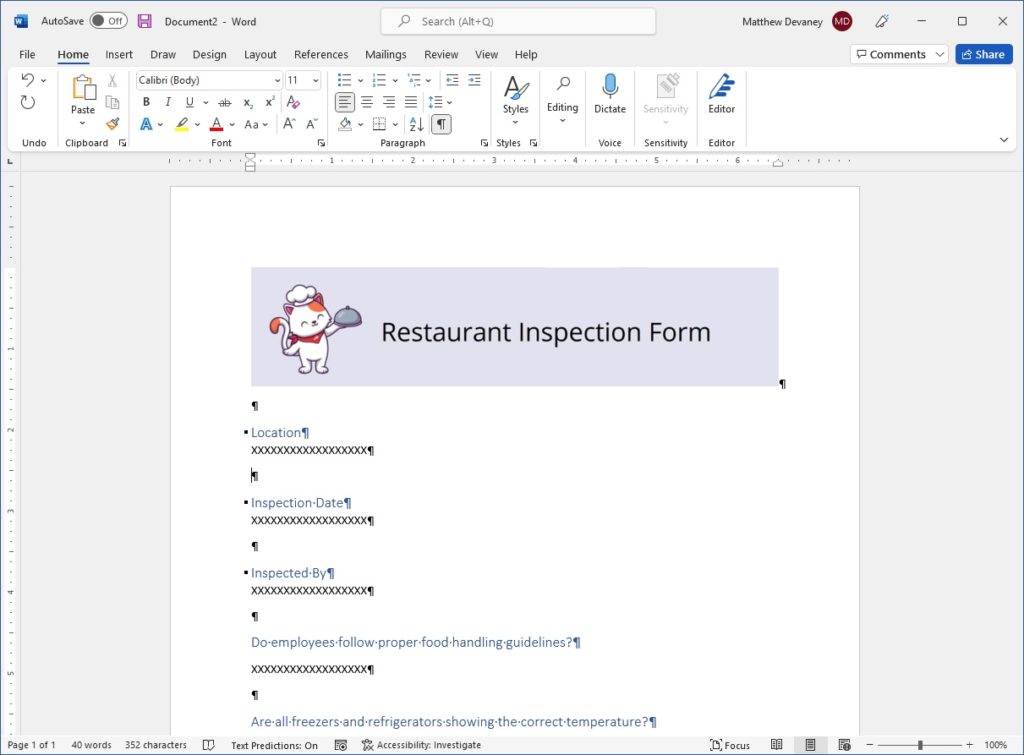
Task: Click the Save disk icon in title bar
Action: (x=144, y=21)
